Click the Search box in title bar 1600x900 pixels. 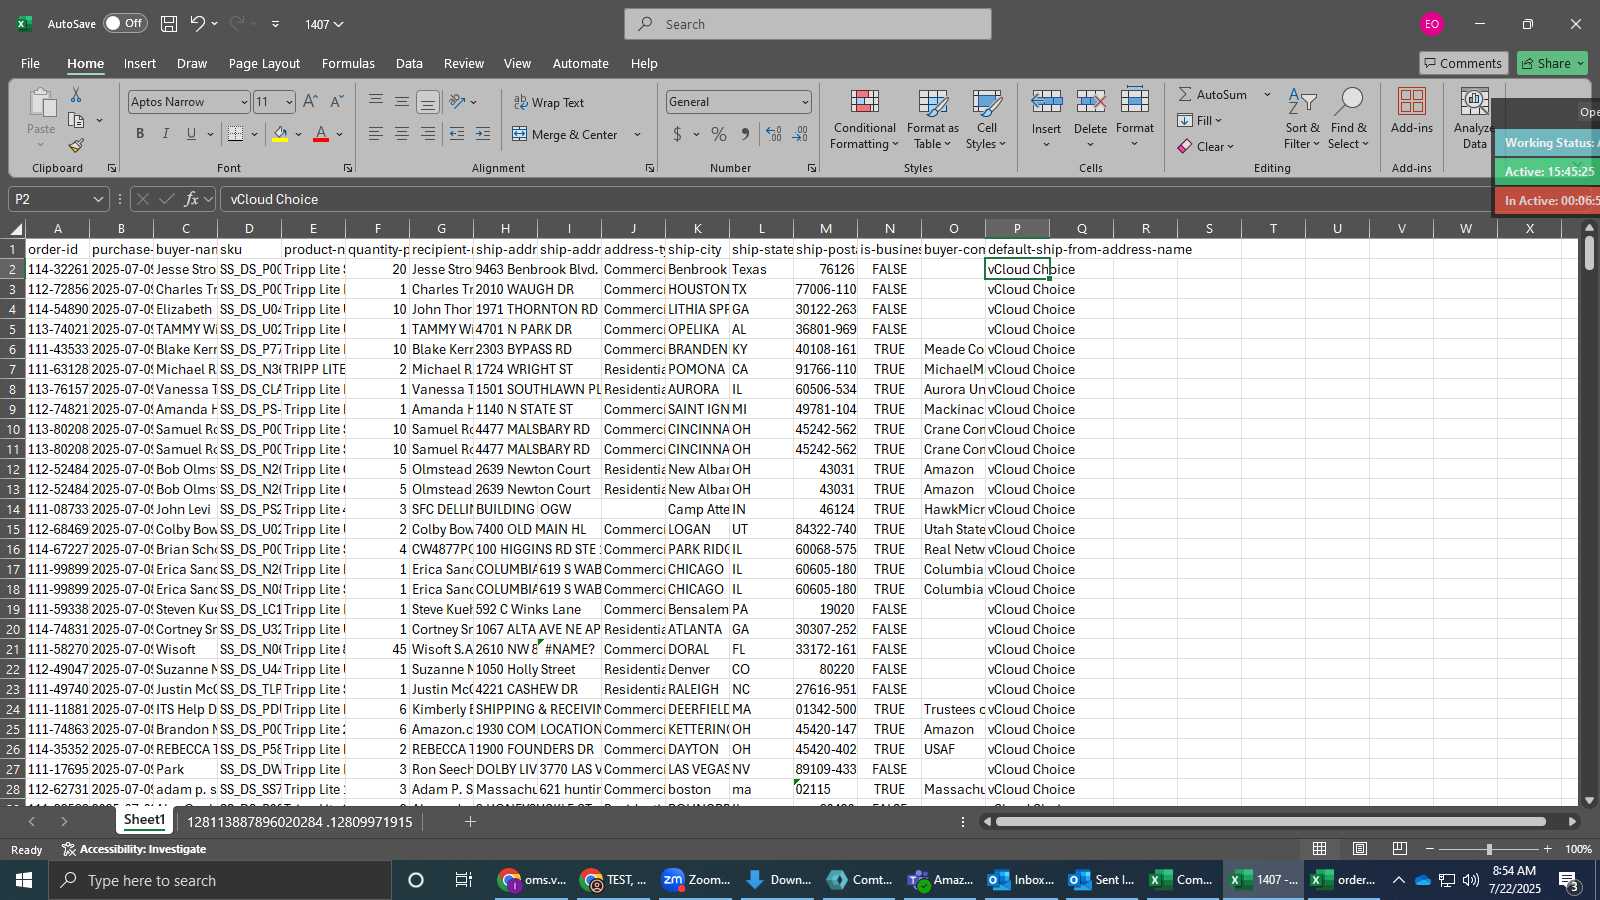coord(808,24)
